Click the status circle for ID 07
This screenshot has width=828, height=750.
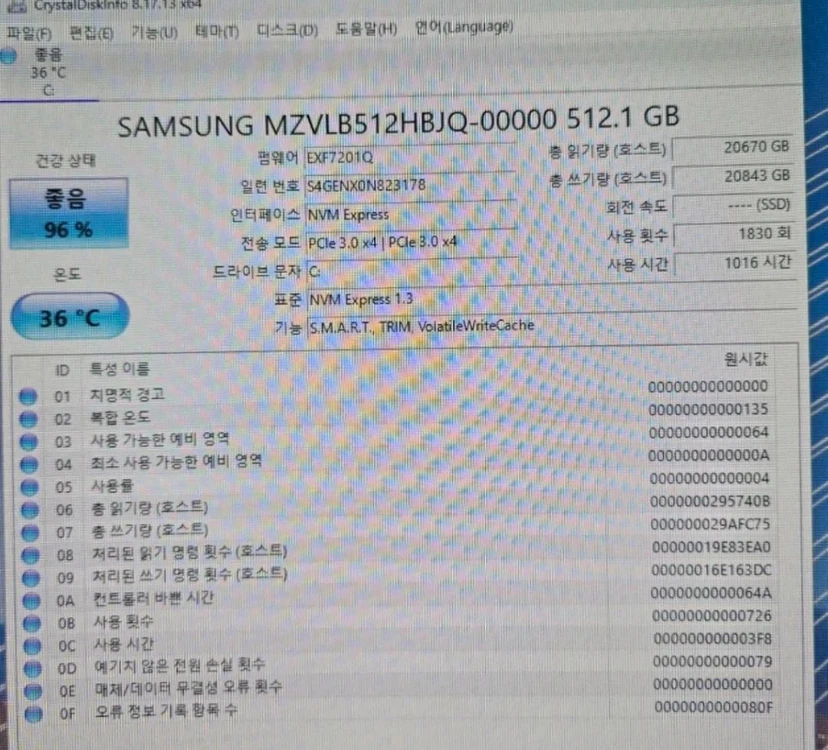click(31, 532)
